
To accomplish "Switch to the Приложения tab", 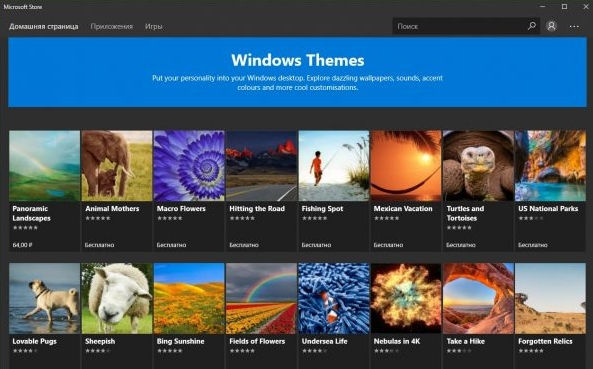I will pos(112,26).
